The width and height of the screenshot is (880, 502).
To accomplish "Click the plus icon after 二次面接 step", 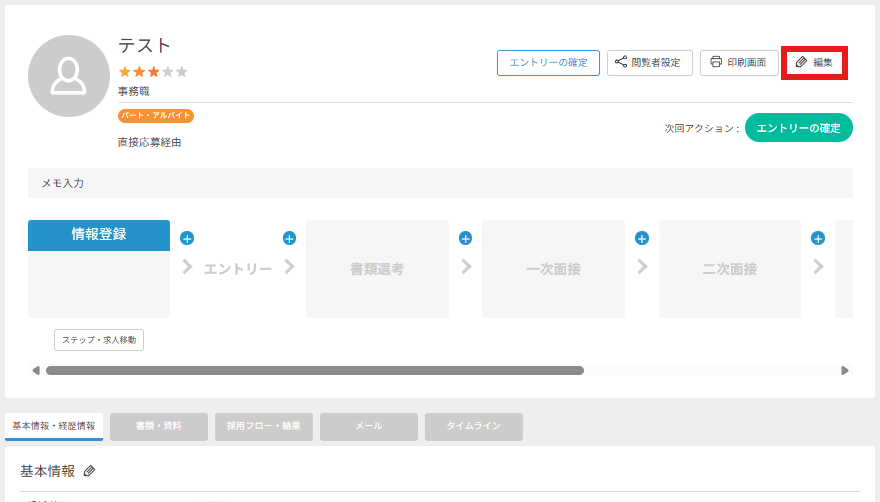I will 818,238.
